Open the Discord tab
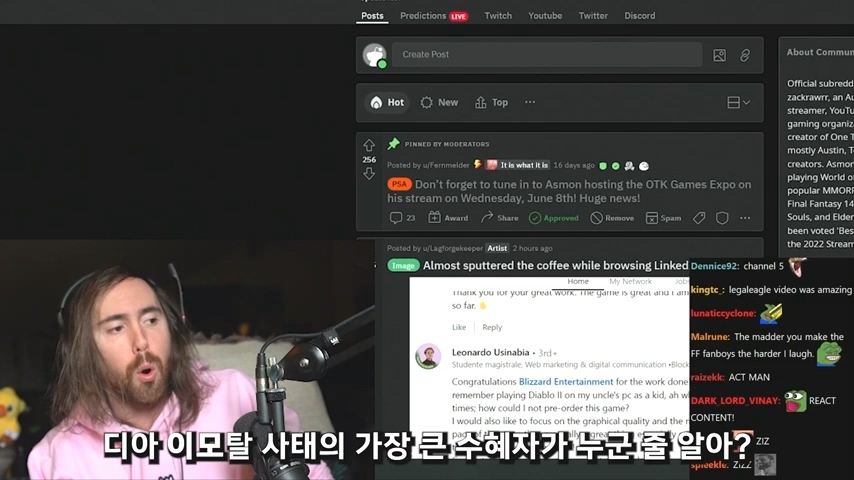The image size is (854, 480). point(639,16)
